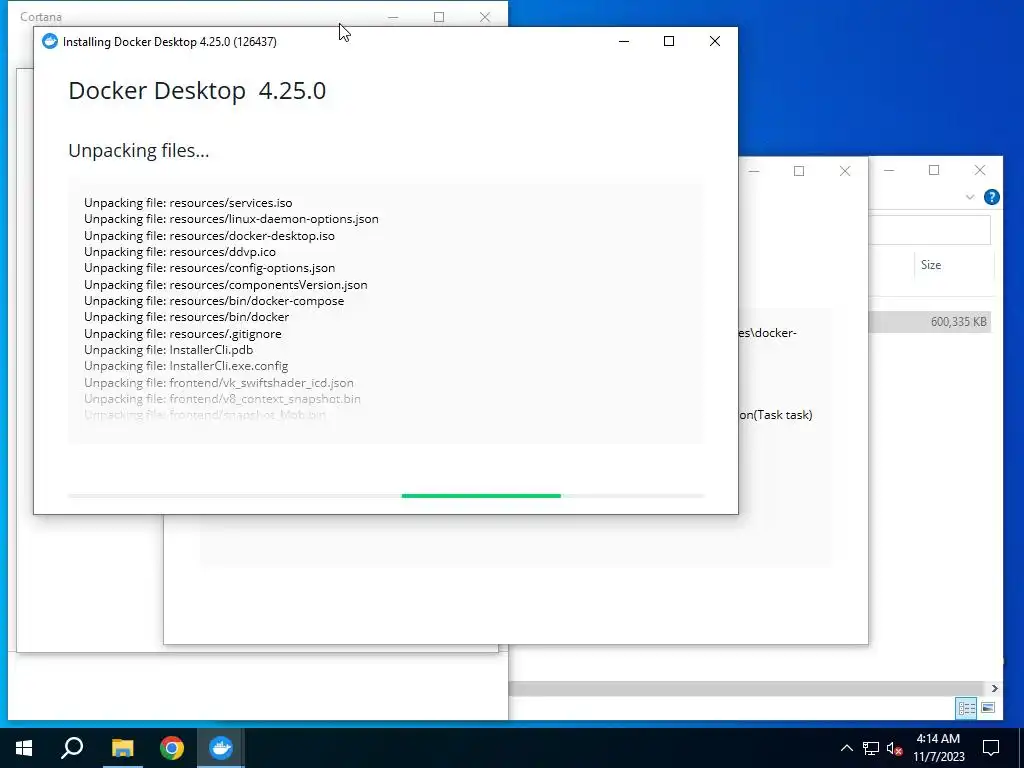Click the 'resources/componentsVersion.json' log line
The height and width of the screenshot is (768, 1024).
point(225,285)
